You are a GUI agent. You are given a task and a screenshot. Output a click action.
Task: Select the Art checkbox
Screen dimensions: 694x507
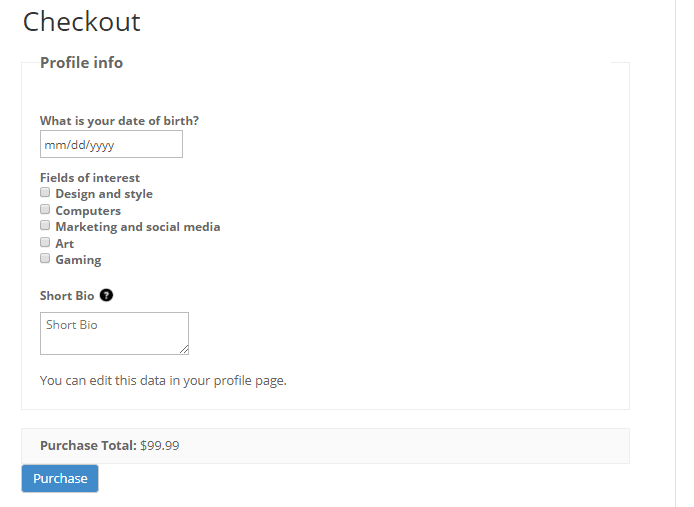pyautogui.click(x=45, y=243)
